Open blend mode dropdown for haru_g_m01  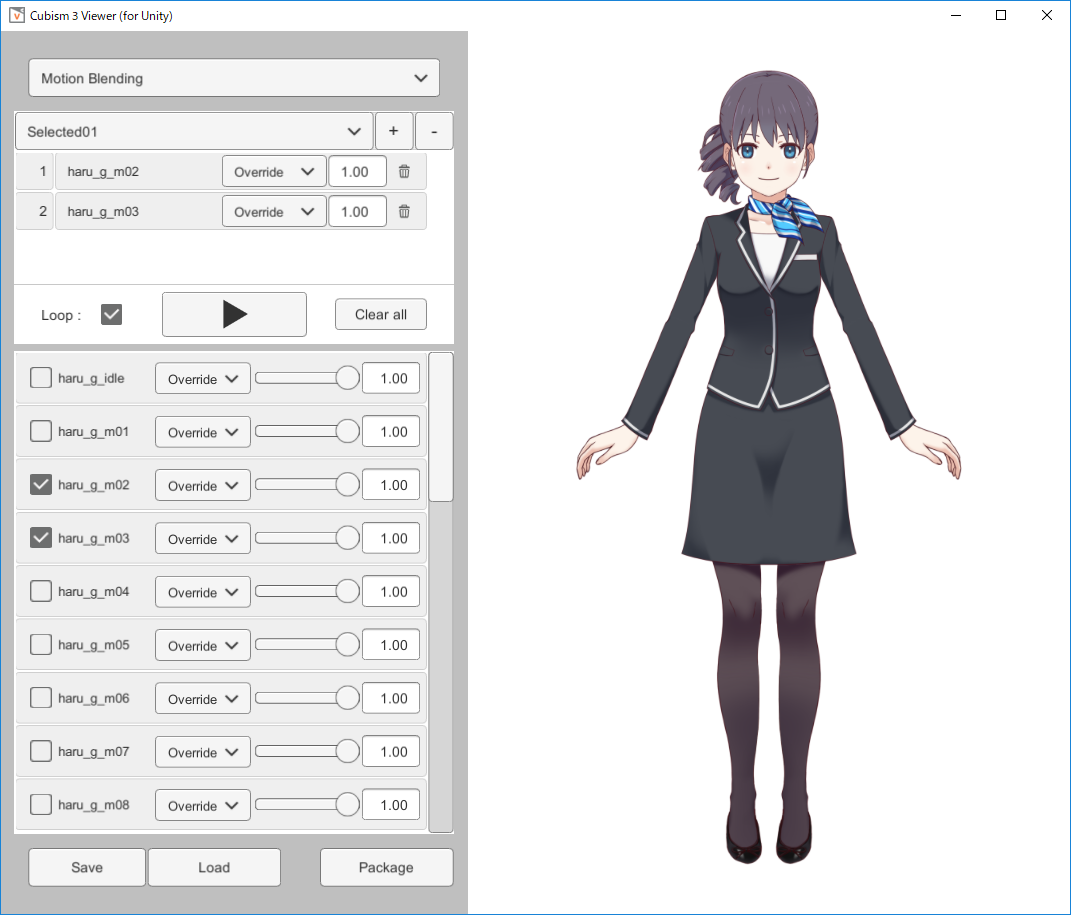[x=203, y=432]
